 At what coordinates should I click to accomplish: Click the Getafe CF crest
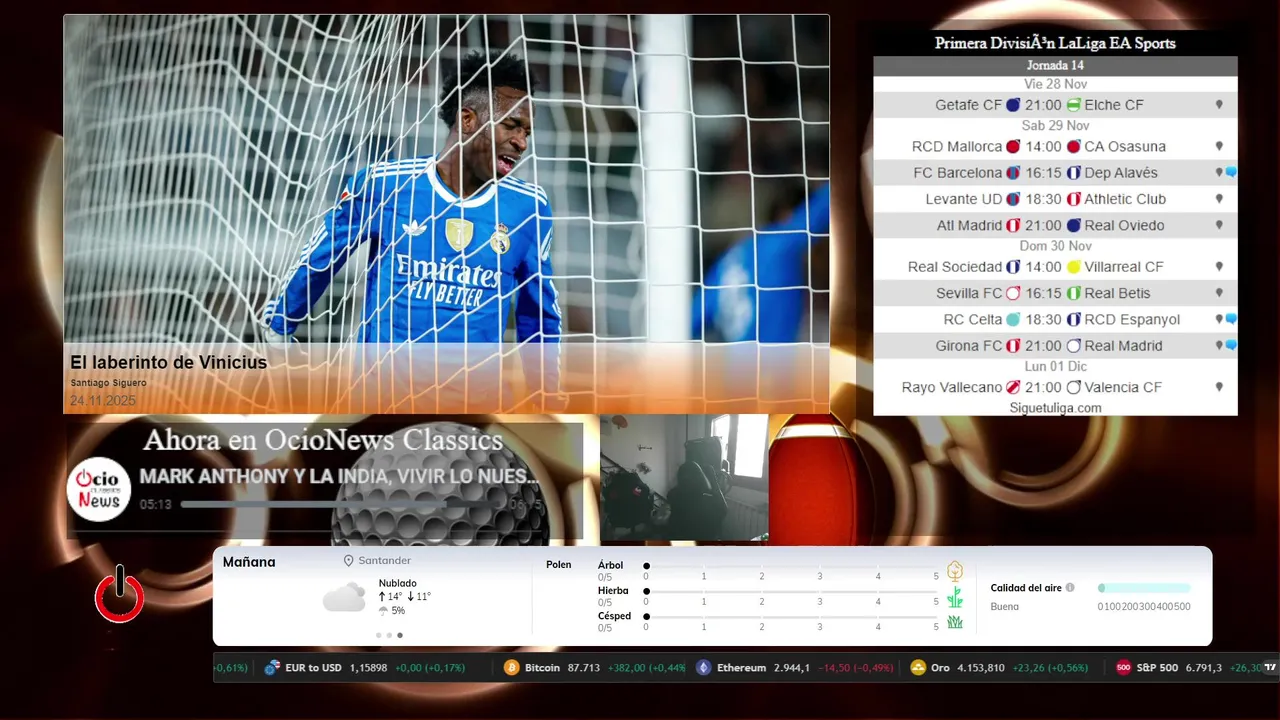pos(1013,105)
